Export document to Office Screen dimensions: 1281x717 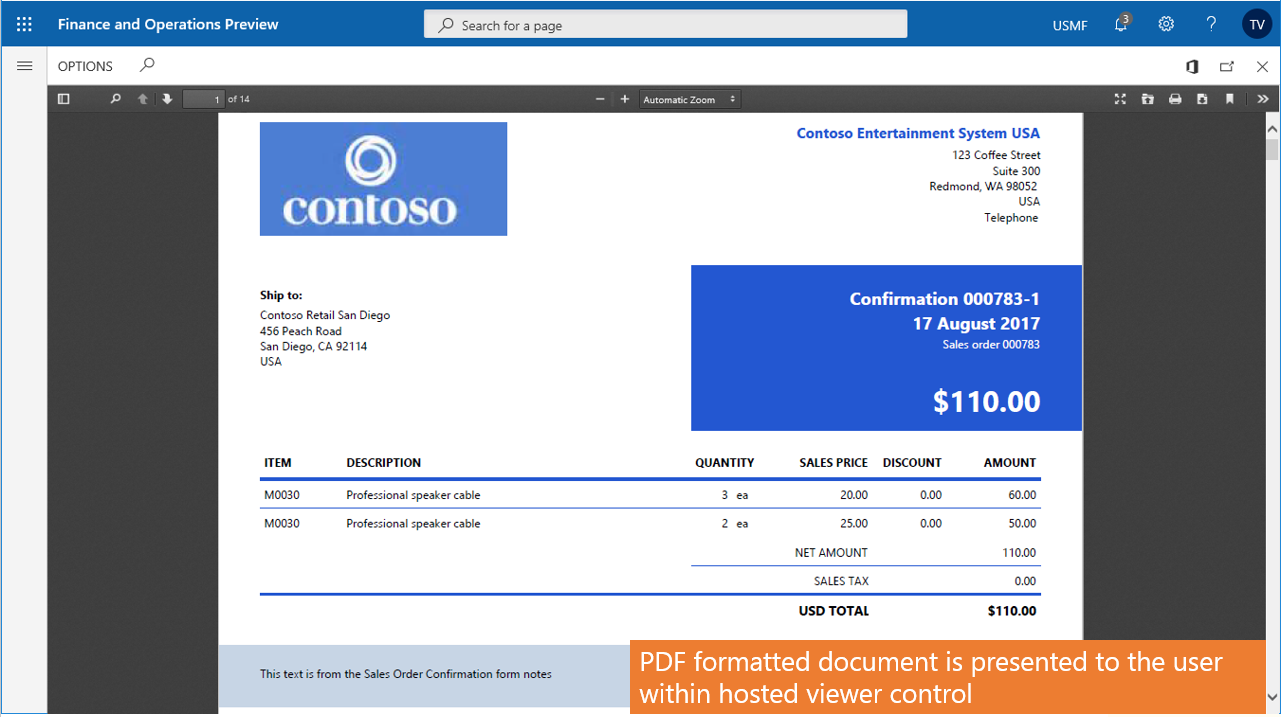[1192, 66]
